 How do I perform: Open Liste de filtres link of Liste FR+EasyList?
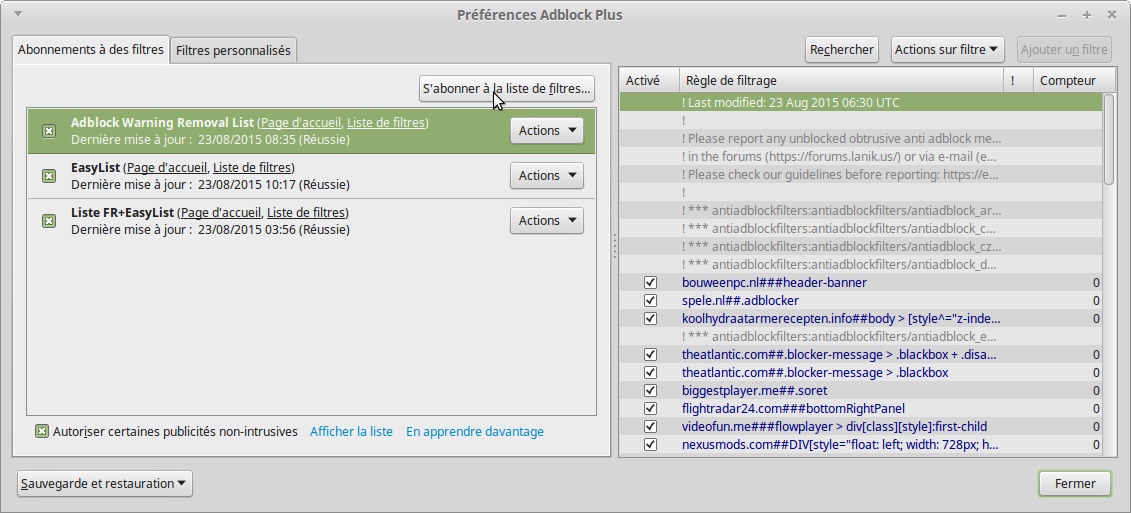(307, 212)
